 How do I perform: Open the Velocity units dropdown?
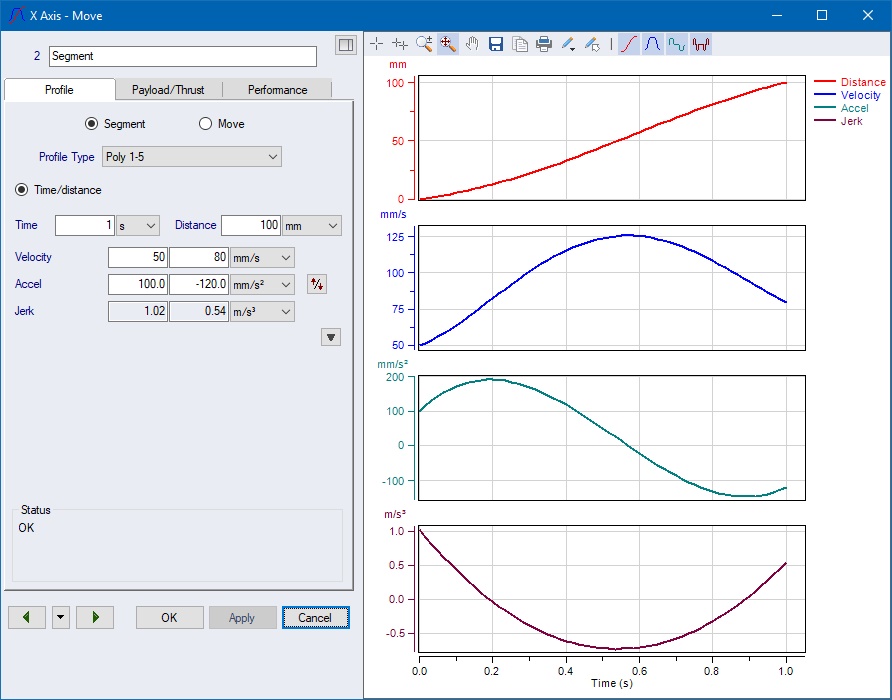pos(262,257)
